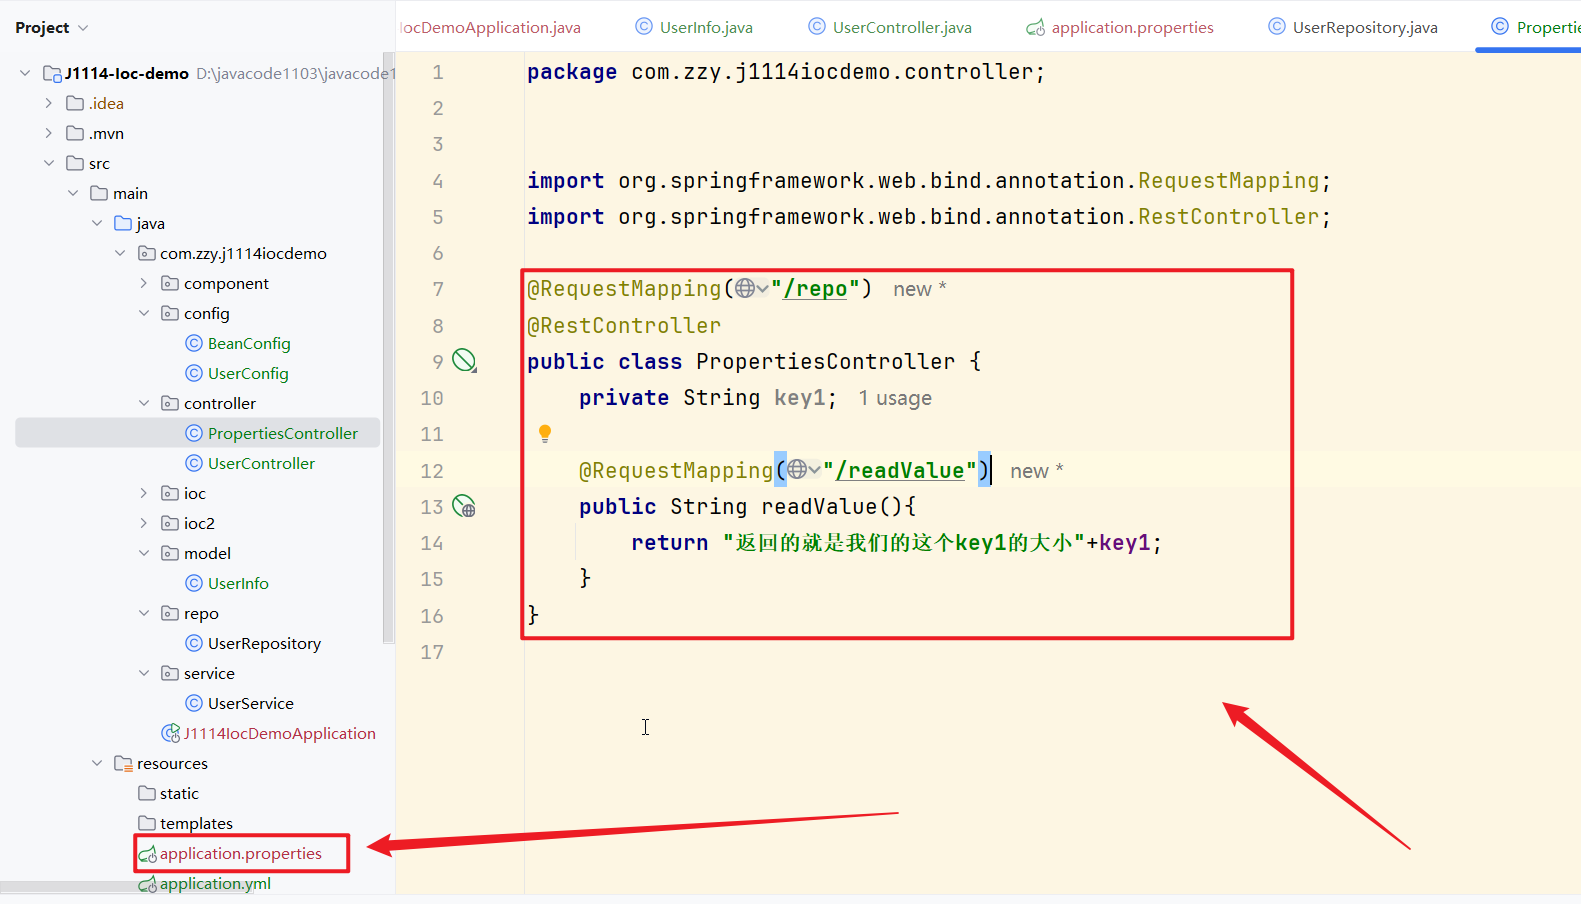Collapse the service package
The image size is (1581, 904).
(144, 673)
